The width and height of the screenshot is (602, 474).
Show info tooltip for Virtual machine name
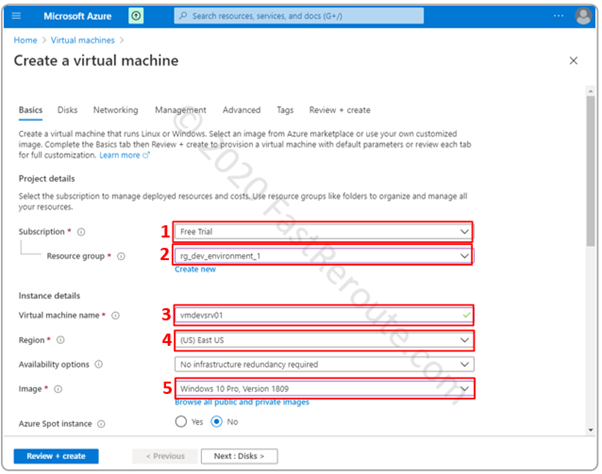(x=115, y=315)
